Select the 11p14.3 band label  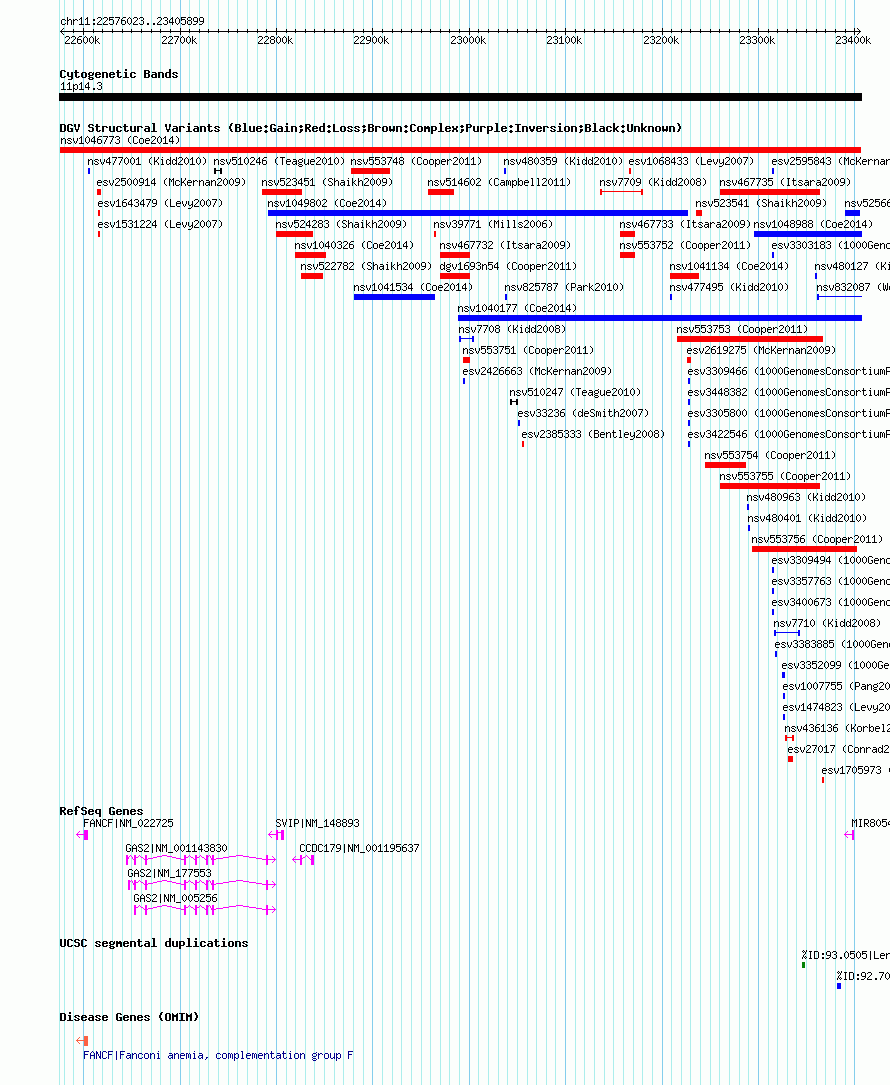(x=81, y=86)
